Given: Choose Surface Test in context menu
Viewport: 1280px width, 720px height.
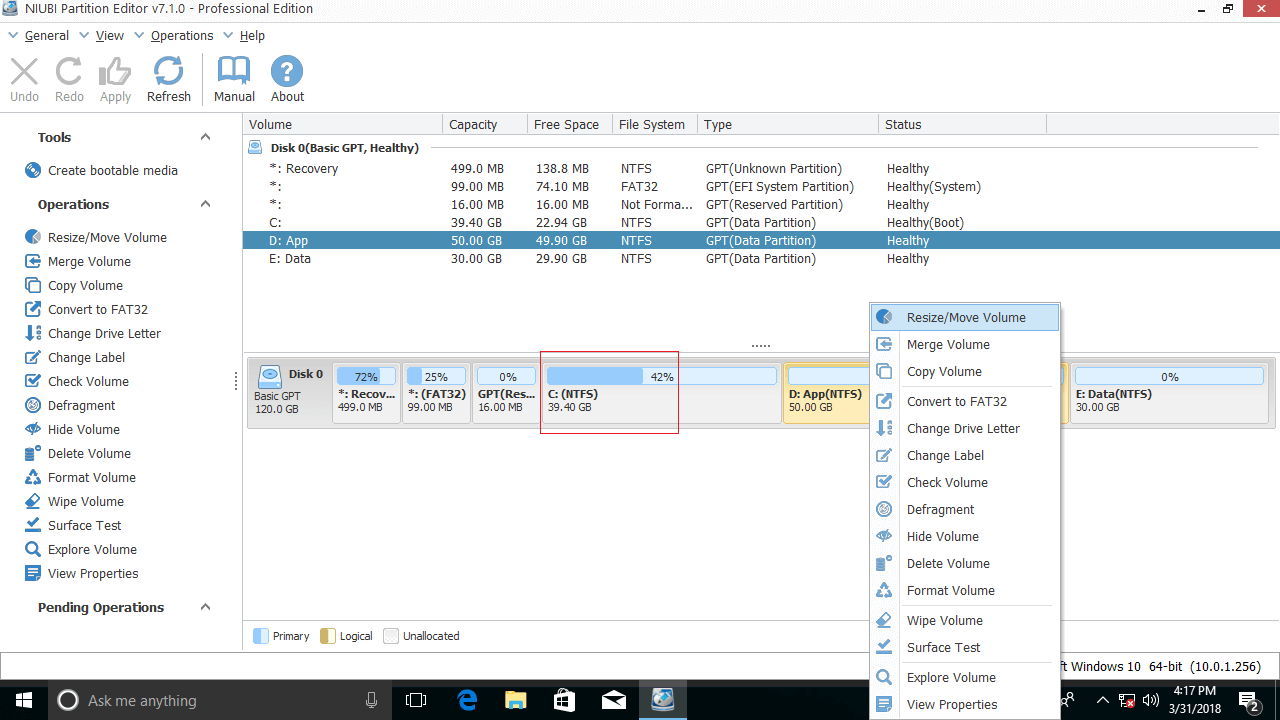Looking at the screenshot, I should coord(965,647).
